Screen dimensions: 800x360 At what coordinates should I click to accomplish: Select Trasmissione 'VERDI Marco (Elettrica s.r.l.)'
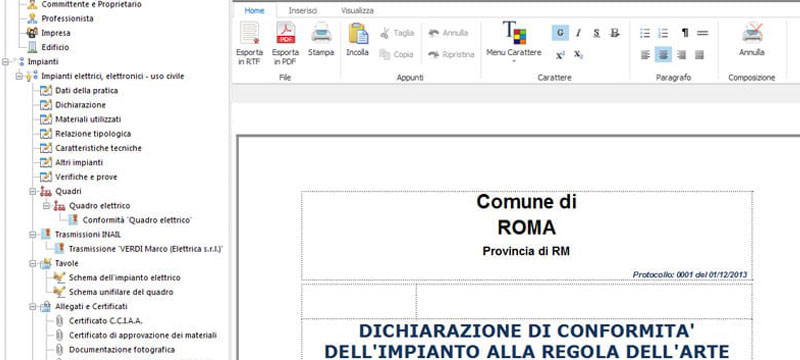click(x=140, y=249)
